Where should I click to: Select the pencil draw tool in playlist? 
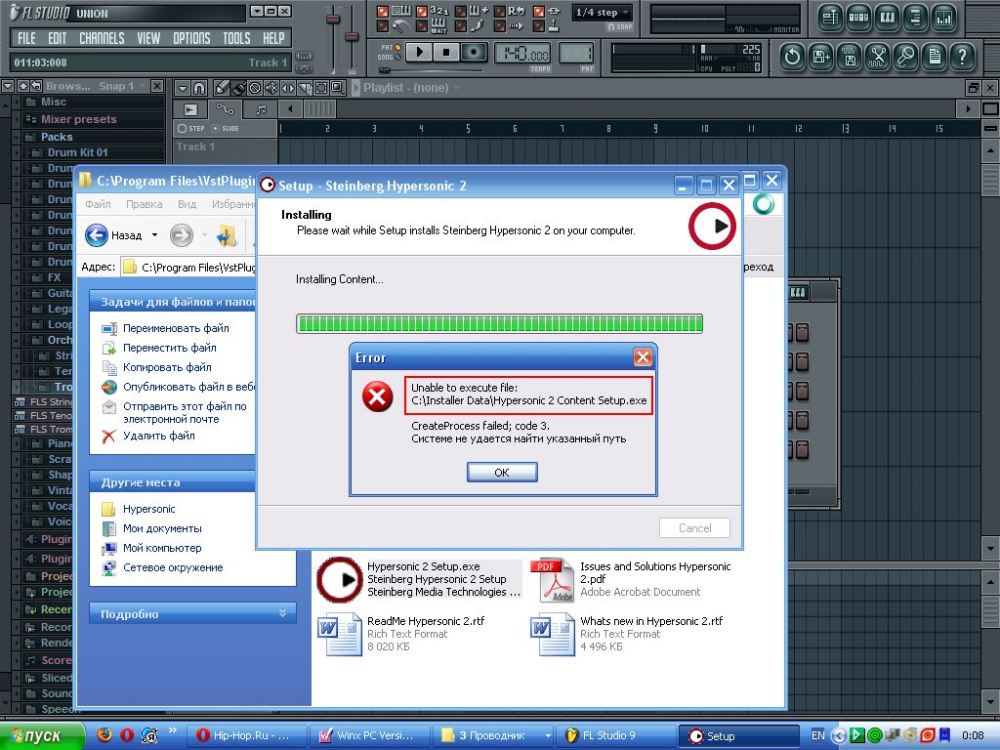point(221,87)
